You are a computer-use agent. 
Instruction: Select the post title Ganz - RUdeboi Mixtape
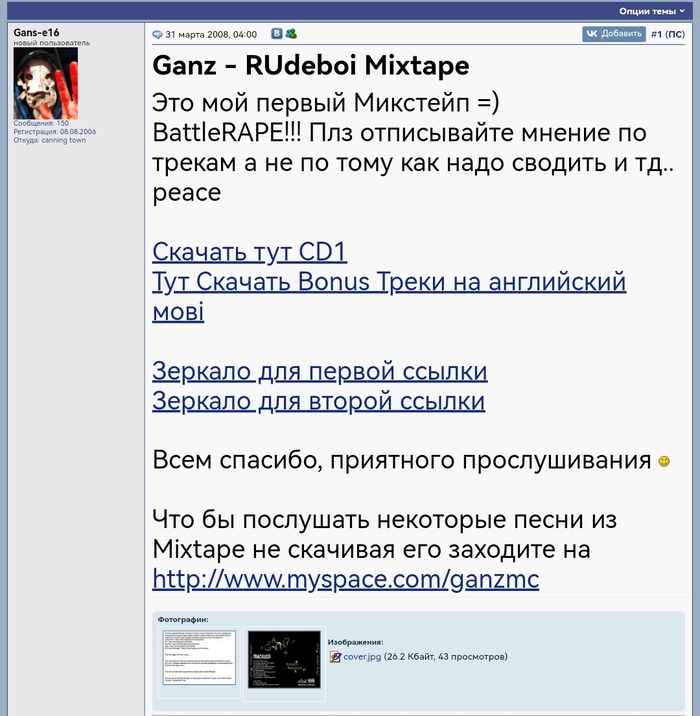click(311, 65)
